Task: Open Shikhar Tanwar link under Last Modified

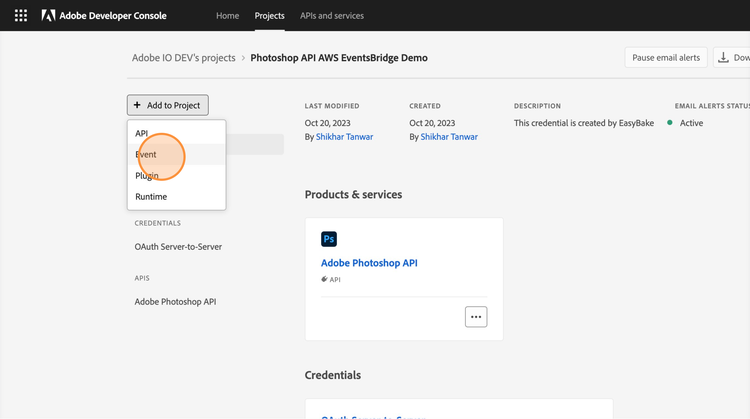Action: pyautogui.click(x=345, y=137)
